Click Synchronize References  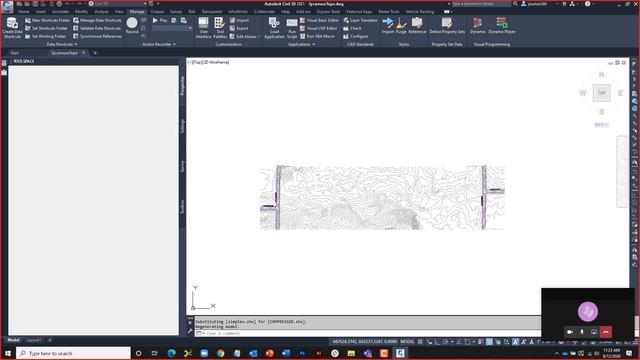click(x=97, y=36)
